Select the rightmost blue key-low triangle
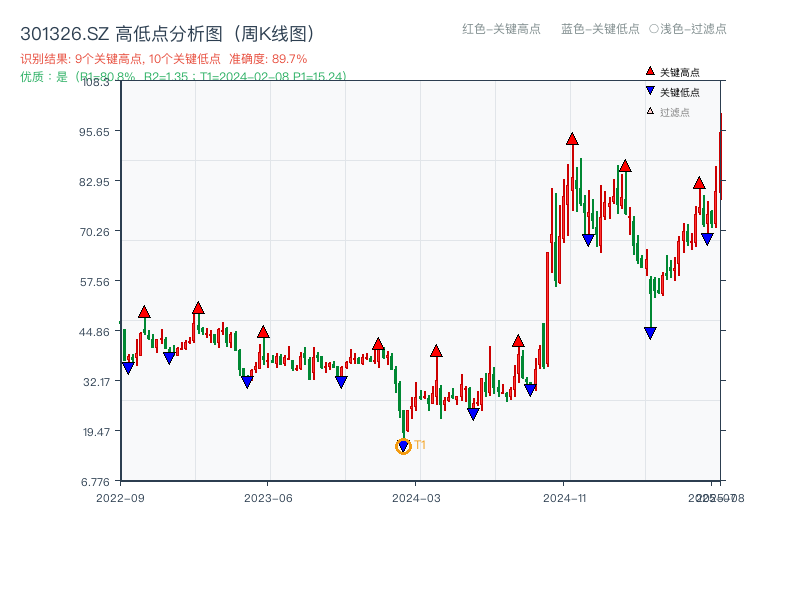The image size is (800, 600). [707, 239]
